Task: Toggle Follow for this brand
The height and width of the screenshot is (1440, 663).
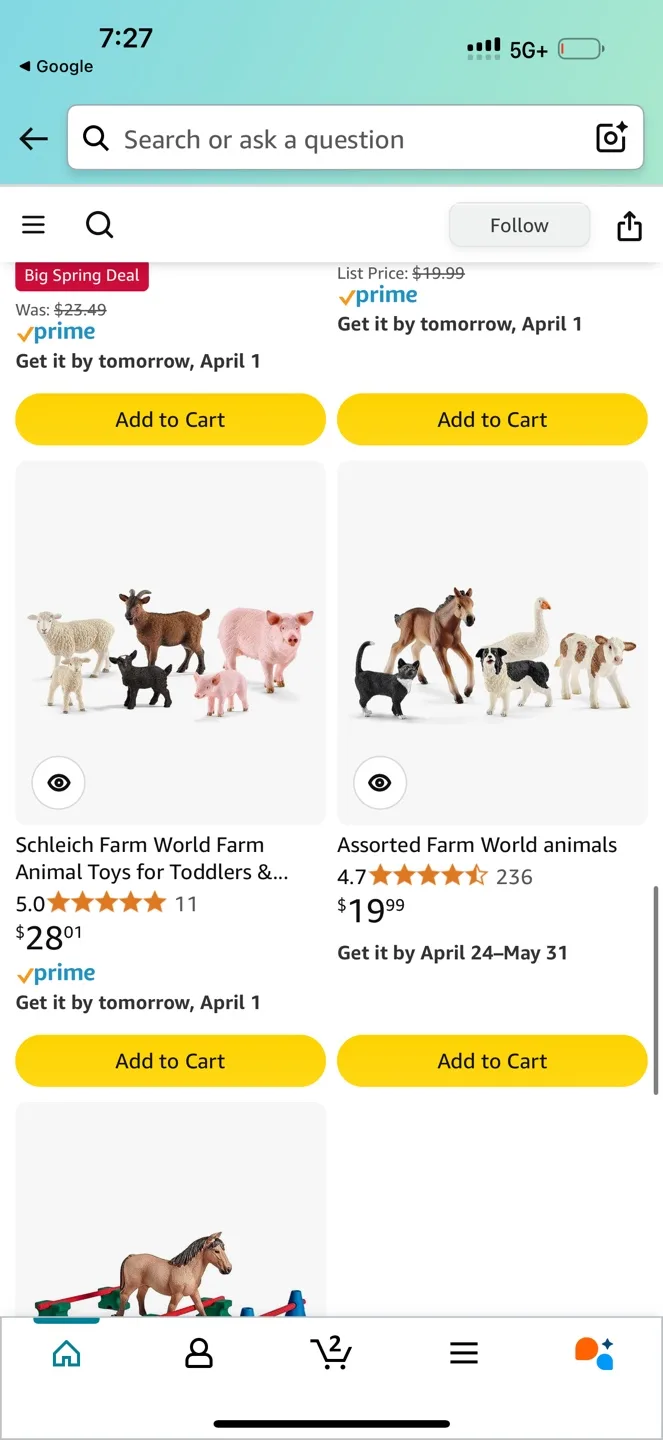Action: (519, 225)
